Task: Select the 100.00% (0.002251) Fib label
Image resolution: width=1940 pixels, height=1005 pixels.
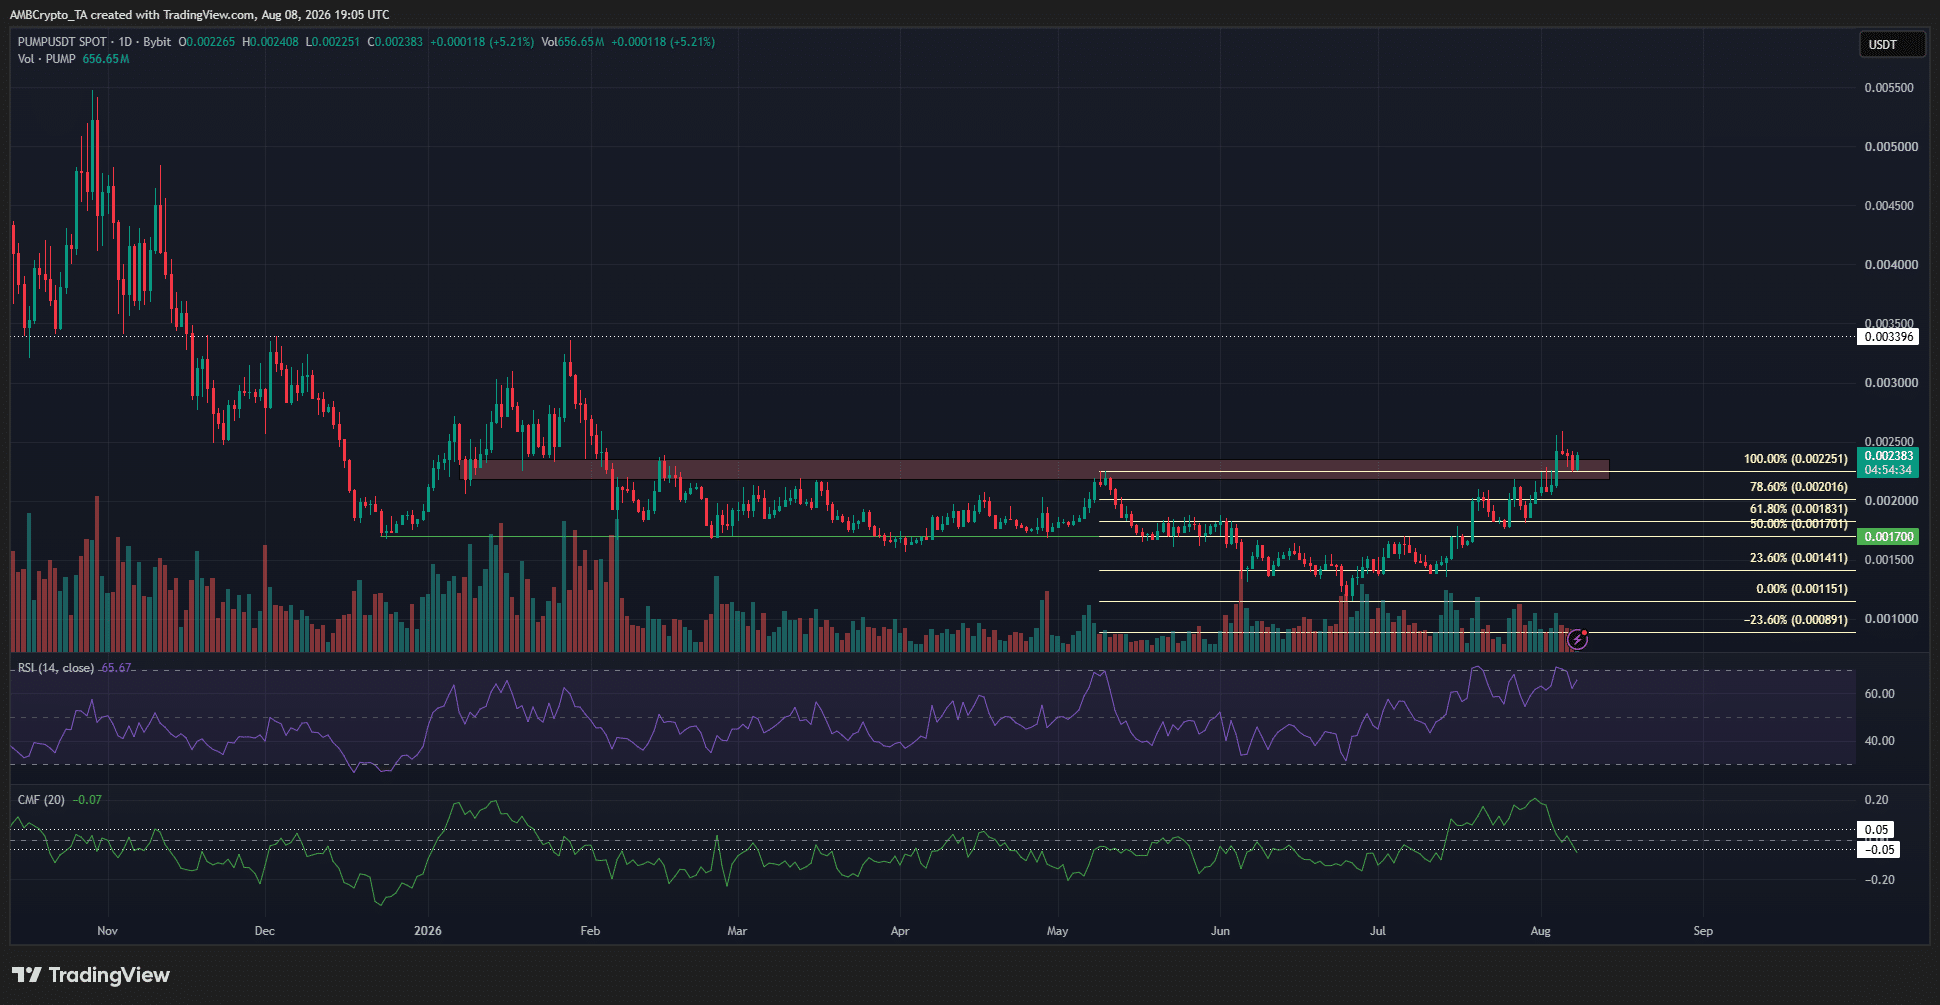Action: tap(1796, 459)
